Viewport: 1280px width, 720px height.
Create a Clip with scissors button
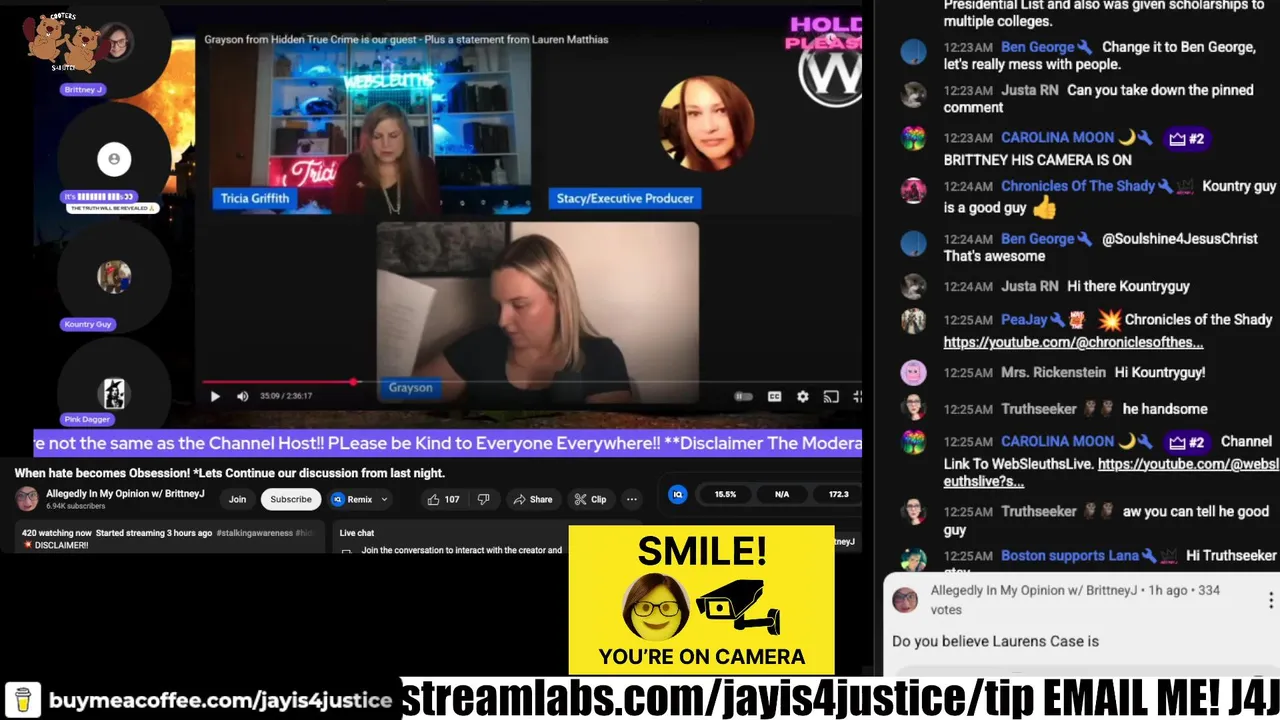click(x=590, y=499)
